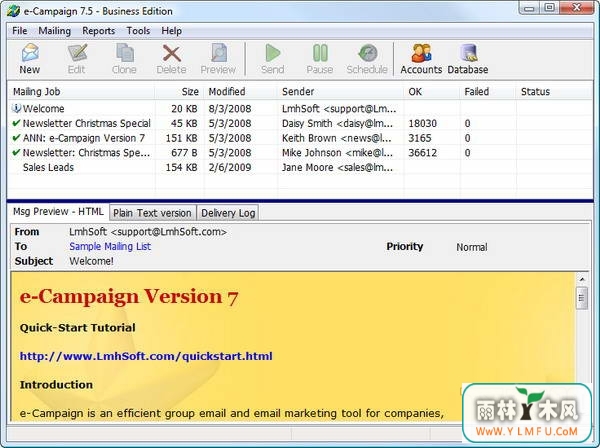Click the 8/3/2008 modified date
600x448 pixels.
pos(230,109)
